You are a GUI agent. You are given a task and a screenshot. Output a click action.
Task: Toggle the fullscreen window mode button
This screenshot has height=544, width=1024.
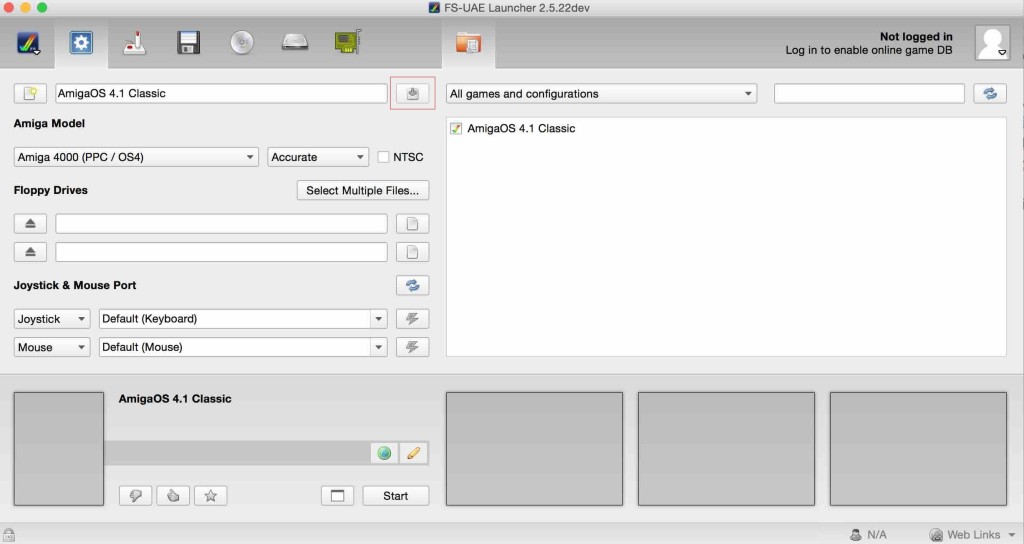[338, 496]
